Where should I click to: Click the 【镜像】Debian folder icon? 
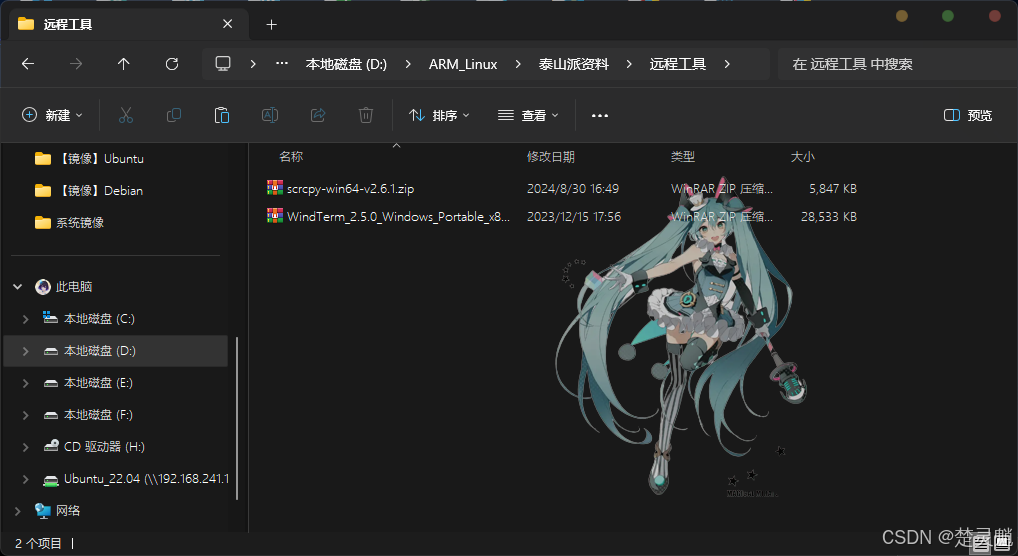(x=43, y=190)
